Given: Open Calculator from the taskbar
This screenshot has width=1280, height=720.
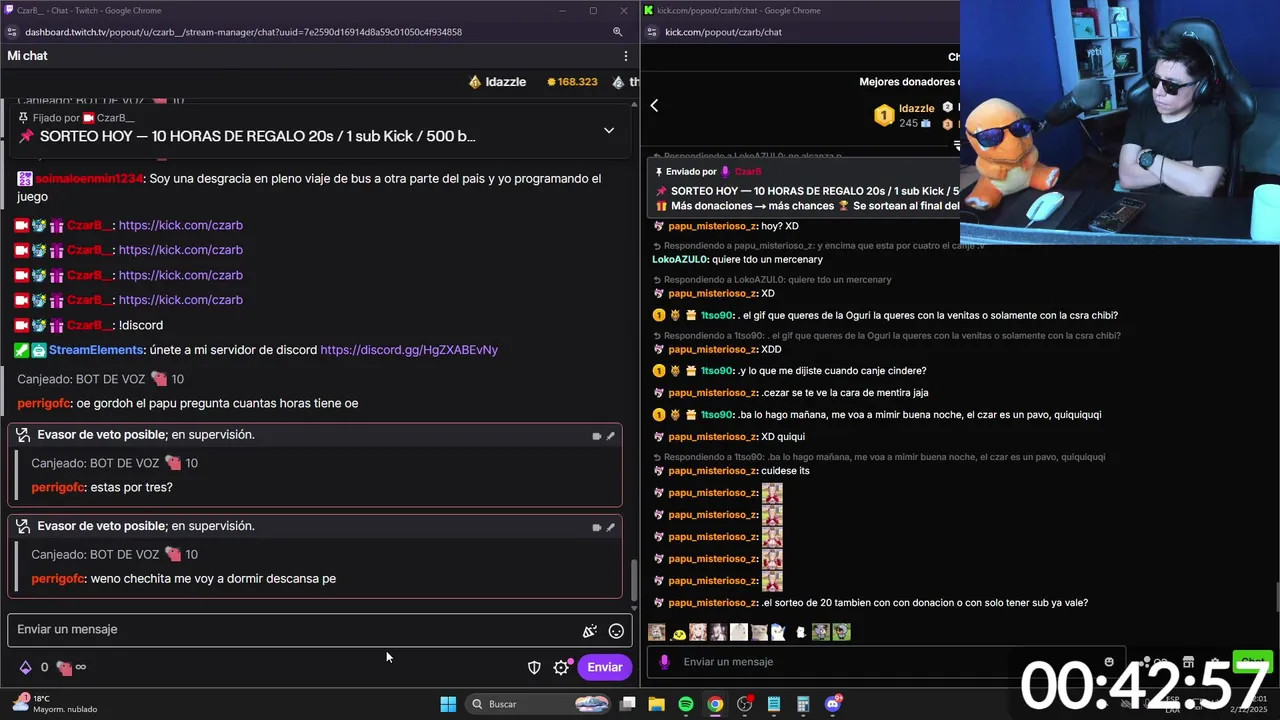Looking at the screenshot, I should (x=803, y=704).
